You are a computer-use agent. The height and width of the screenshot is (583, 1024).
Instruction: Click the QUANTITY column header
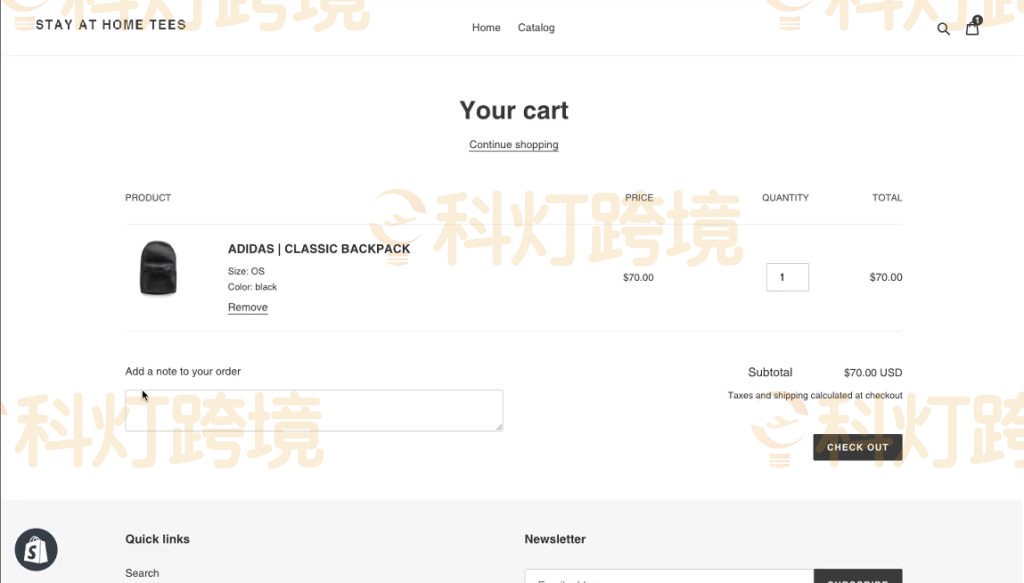pos(785,197)
